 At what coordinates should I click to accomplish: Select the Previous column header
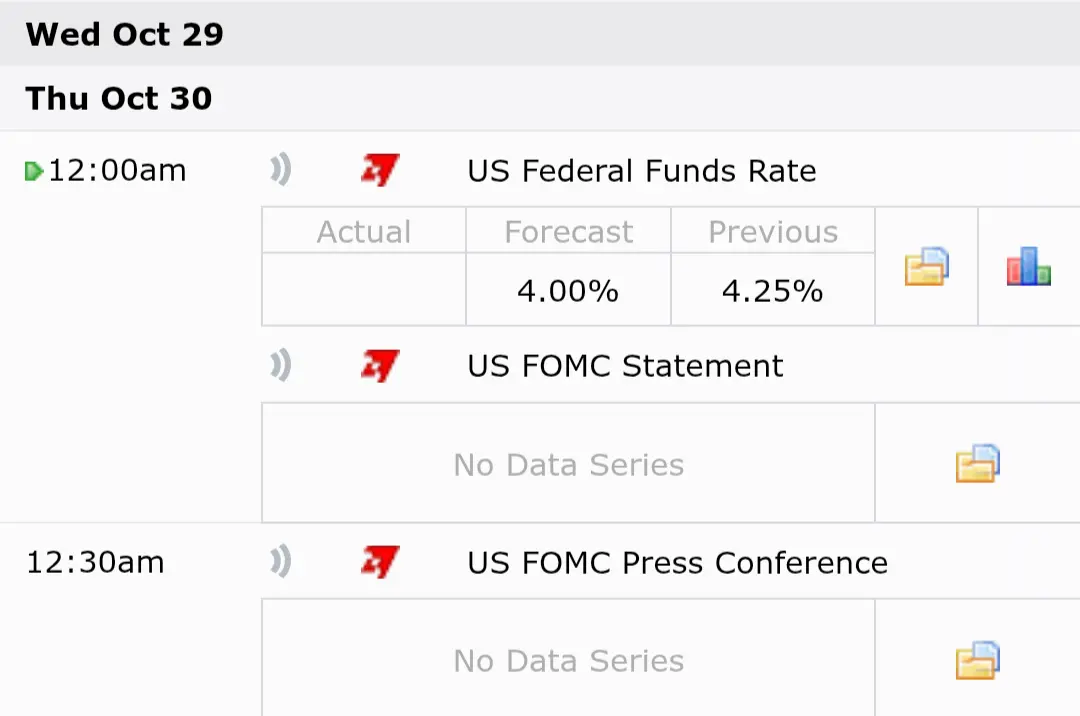pos(773,232)
